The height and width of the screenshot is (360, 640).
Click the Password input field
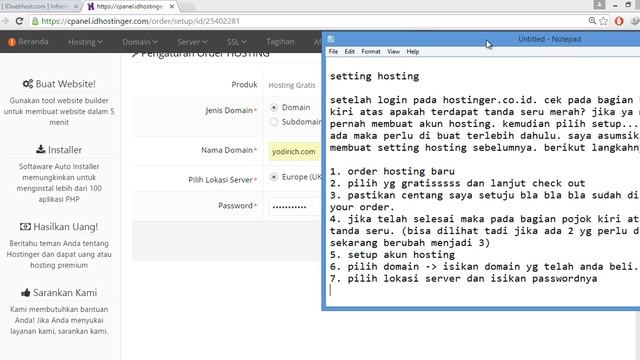(295, 206)
